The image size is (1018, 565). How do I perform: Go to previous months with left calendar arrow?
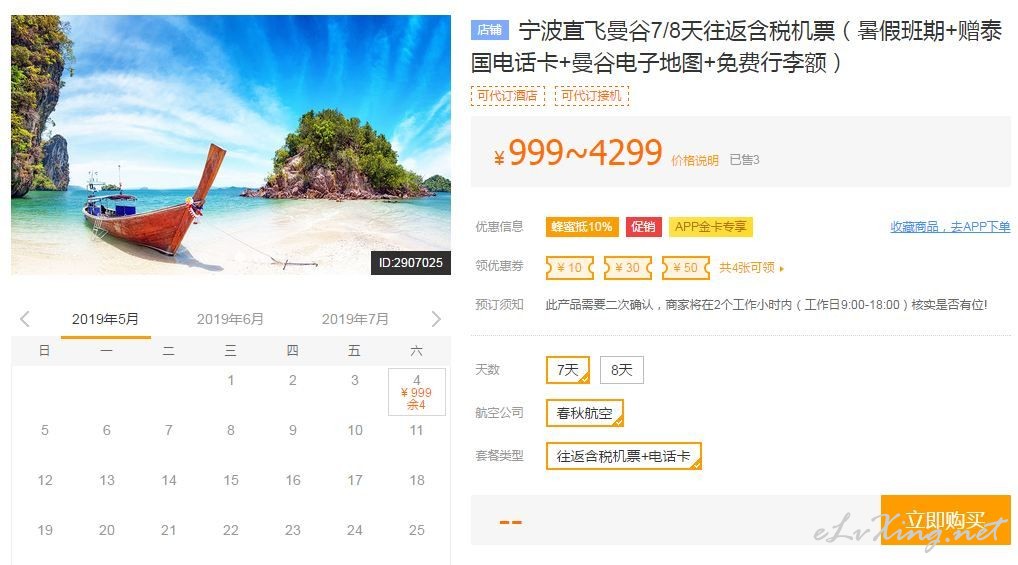(25, 319)
